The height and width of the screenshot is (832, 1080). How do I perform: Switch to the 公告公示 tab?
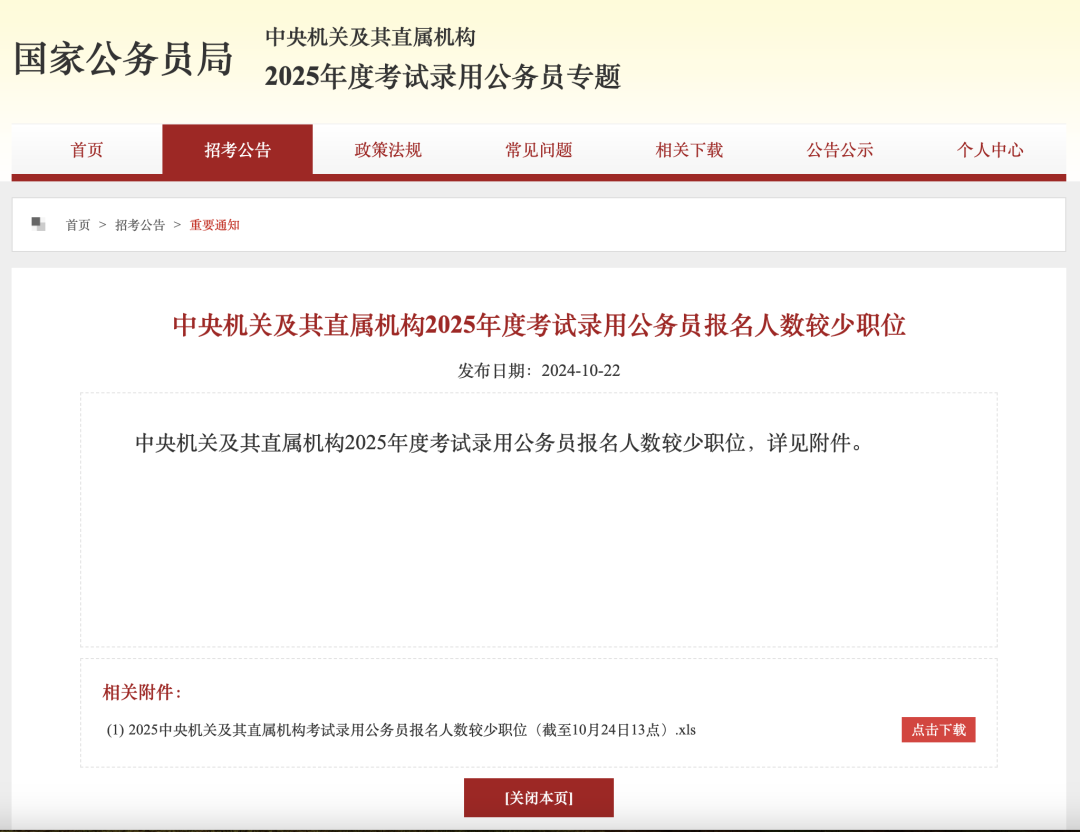tap(840, 149)
